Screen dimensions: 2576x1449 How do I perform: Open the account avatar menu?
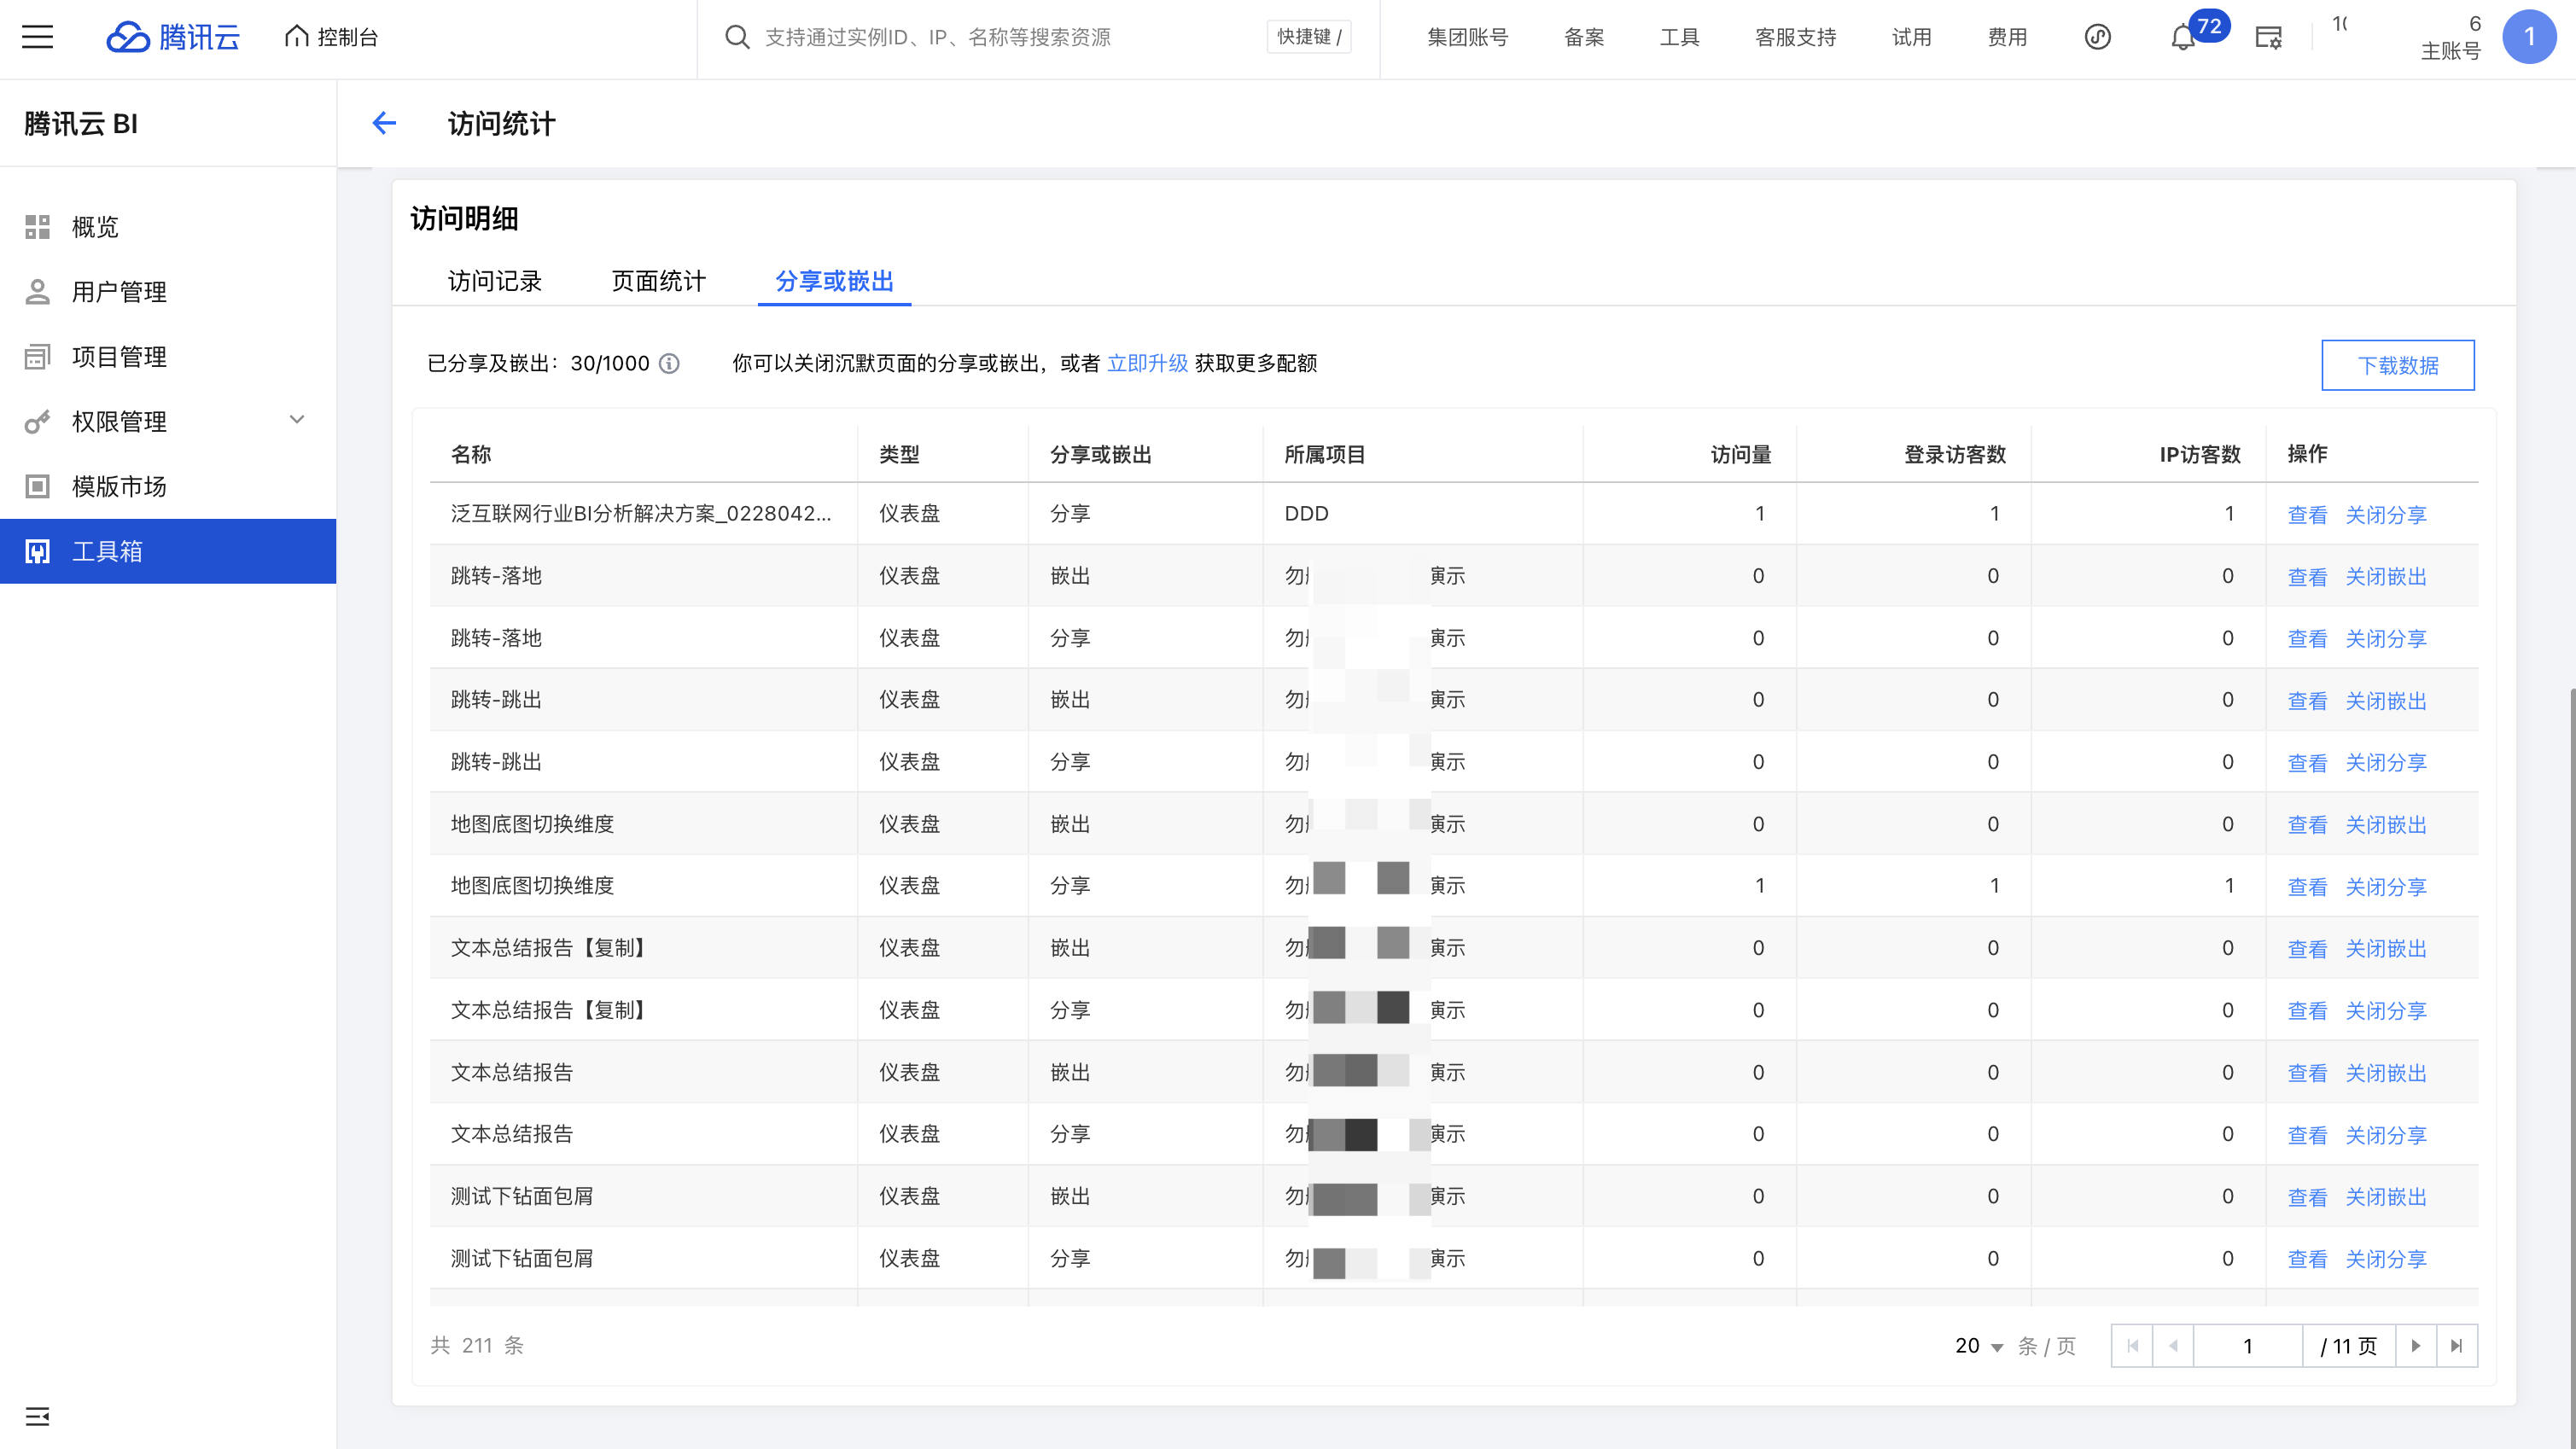[x=2528, y=37]
